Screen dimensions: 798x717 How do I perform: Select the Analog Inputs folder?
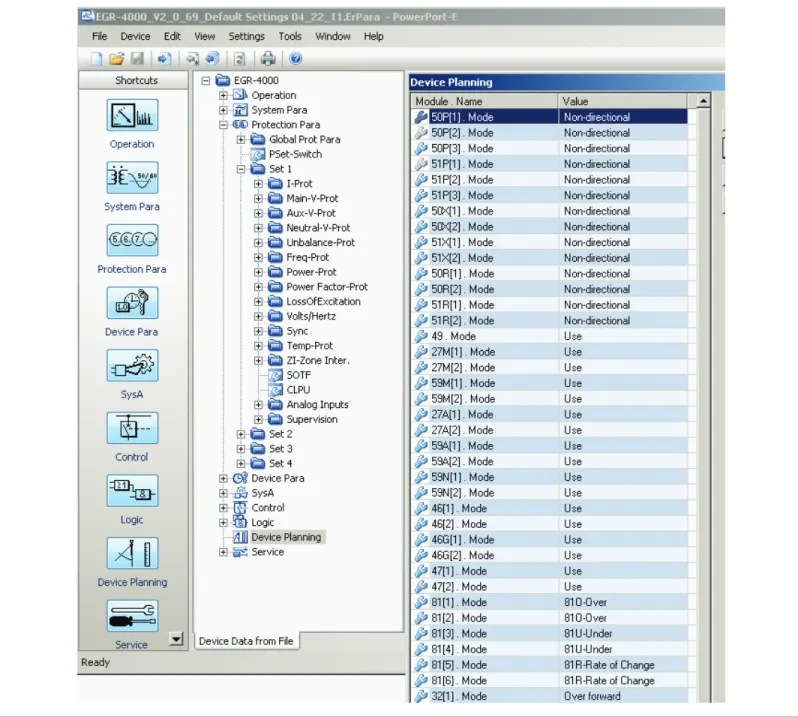[318, 405]
